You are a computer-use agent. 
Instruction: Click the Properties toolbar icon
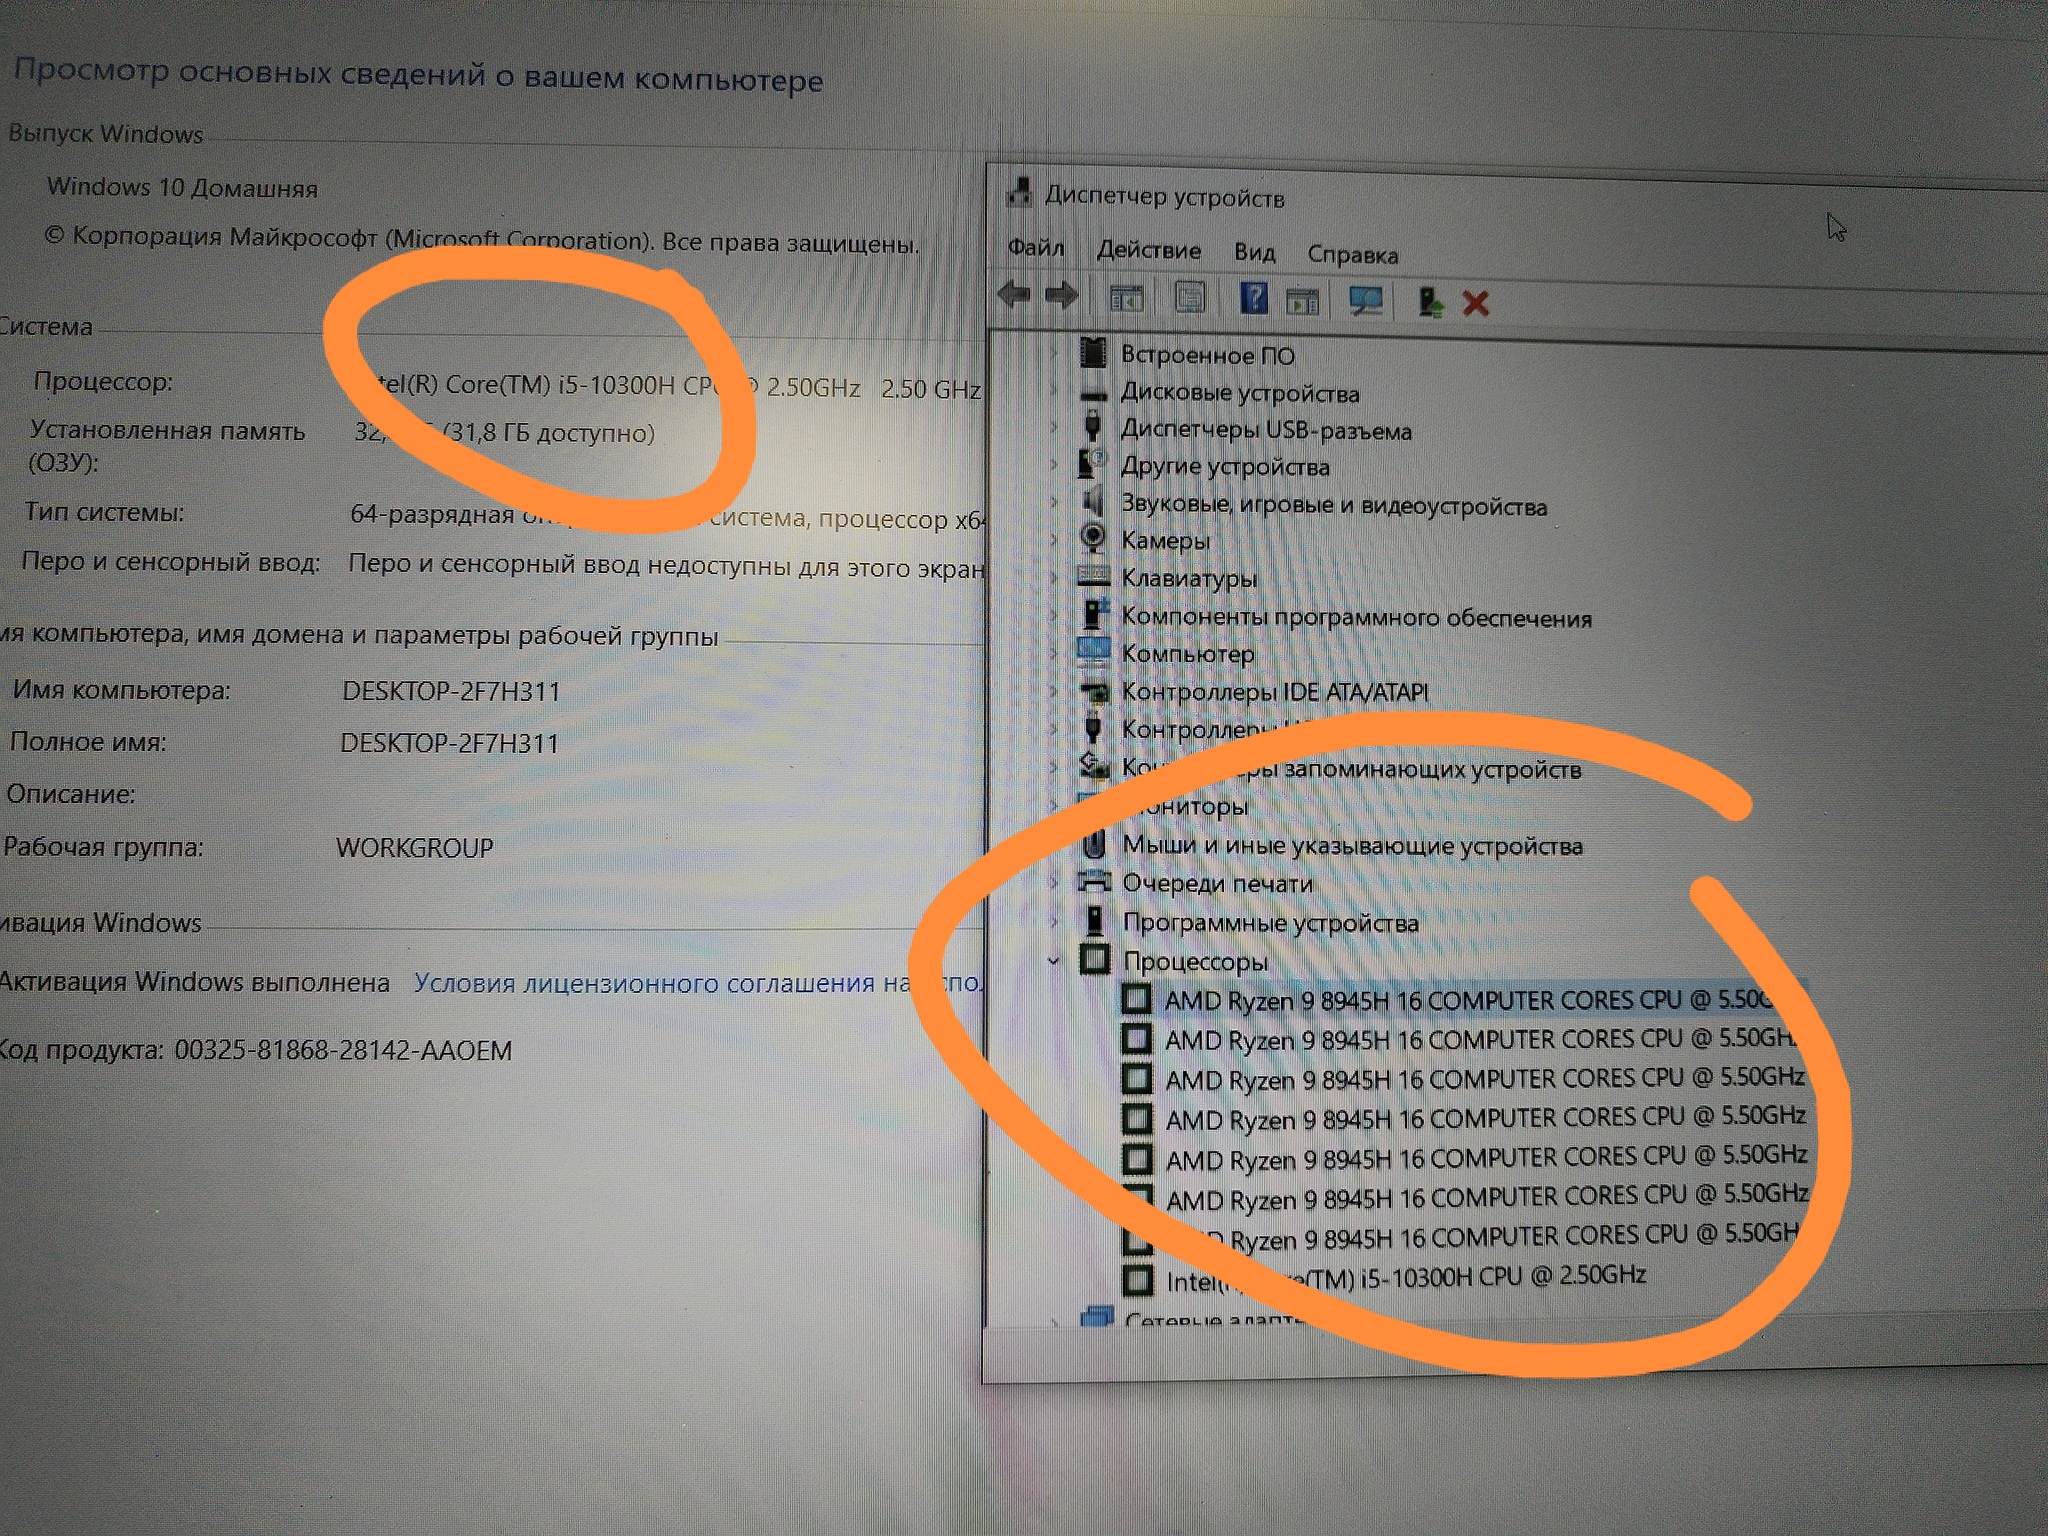pos(1190,297)
